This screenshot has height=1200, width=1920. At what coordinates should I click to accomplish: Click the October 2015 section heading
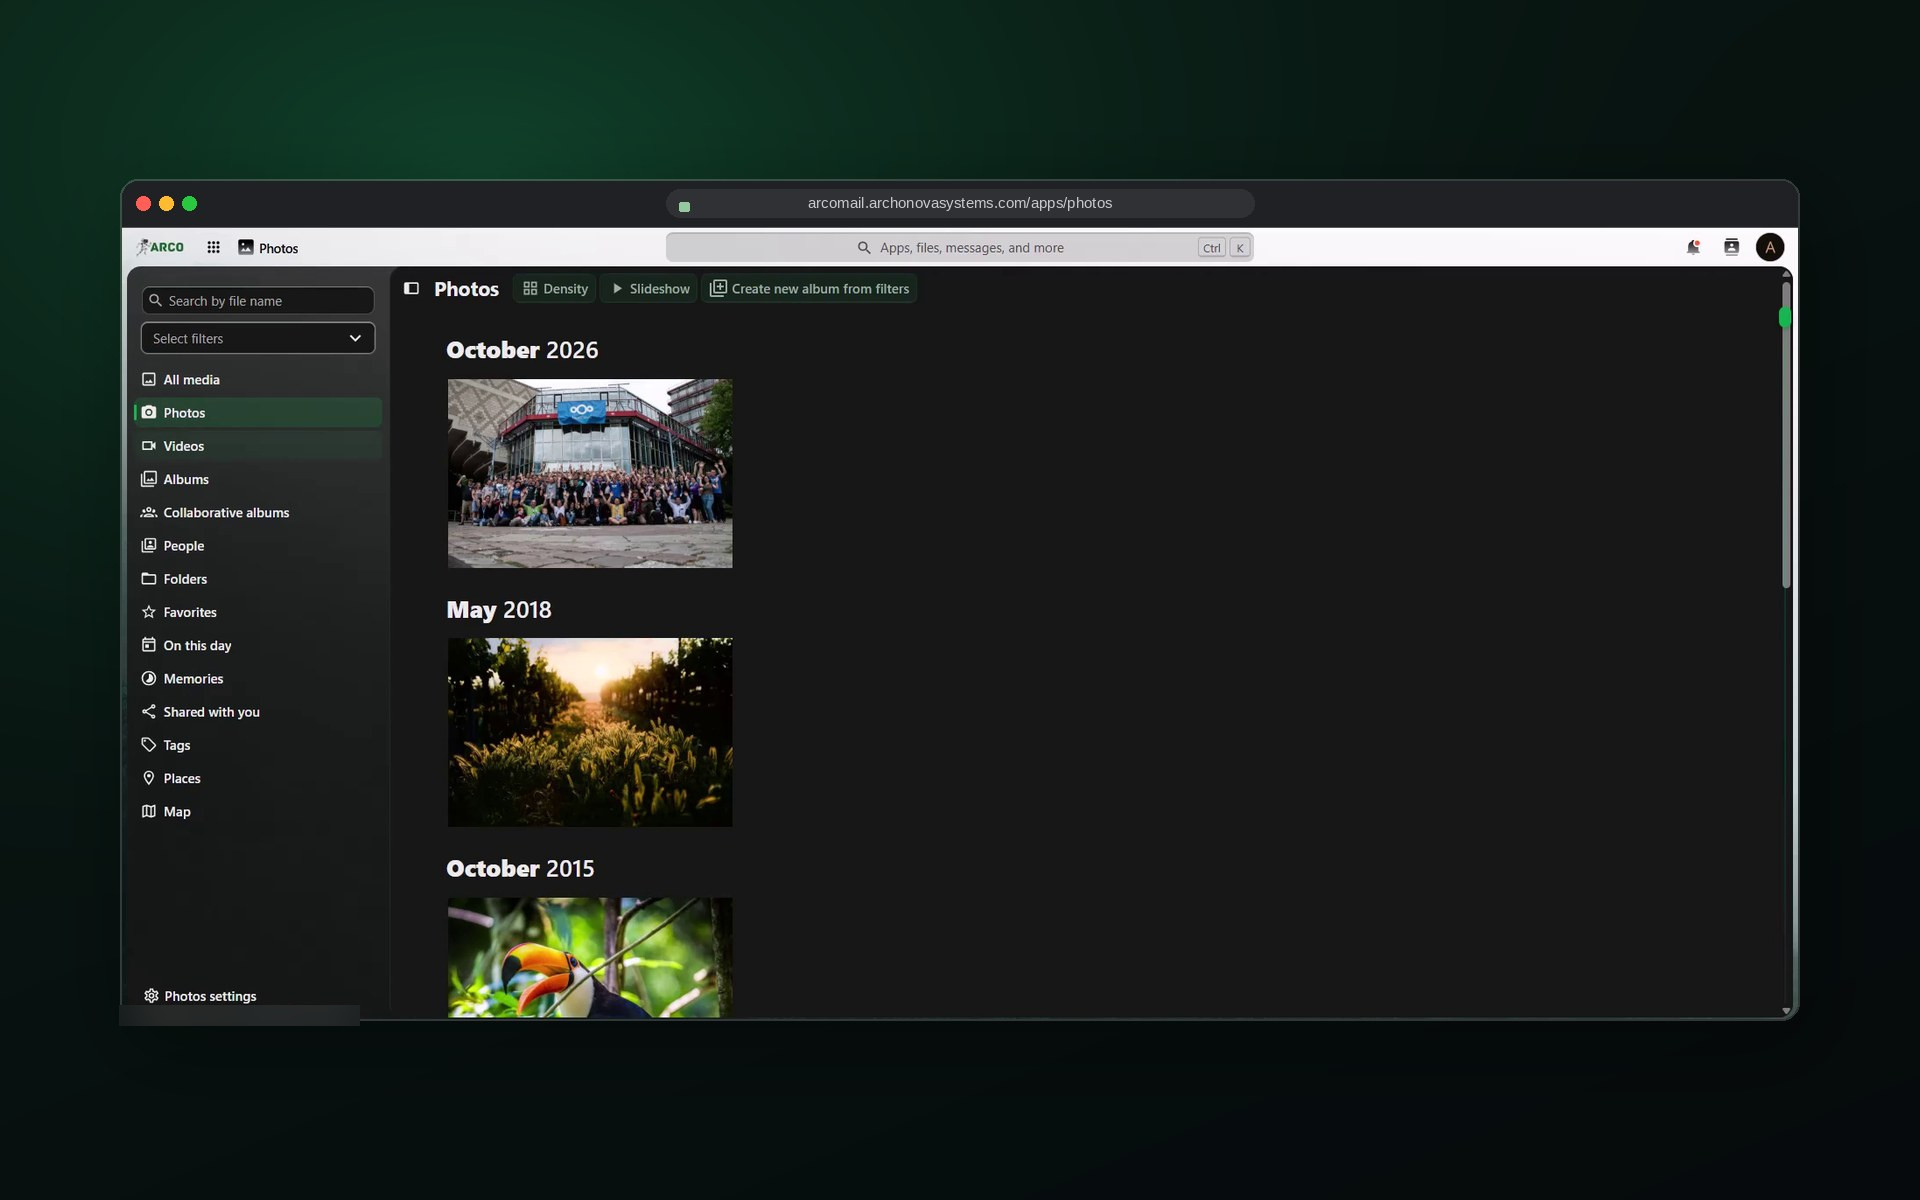[x=520, y=869]
